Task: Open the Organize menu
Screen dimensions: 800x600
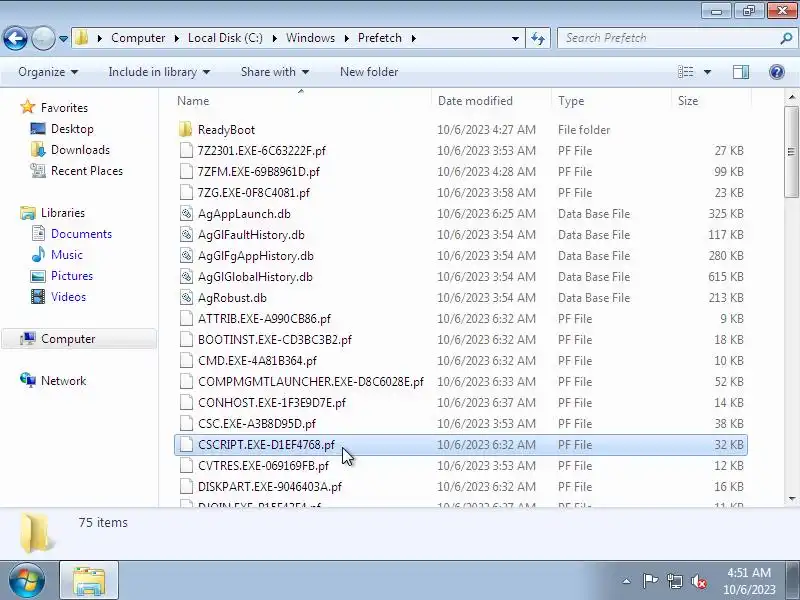Action: coord(48,72)
